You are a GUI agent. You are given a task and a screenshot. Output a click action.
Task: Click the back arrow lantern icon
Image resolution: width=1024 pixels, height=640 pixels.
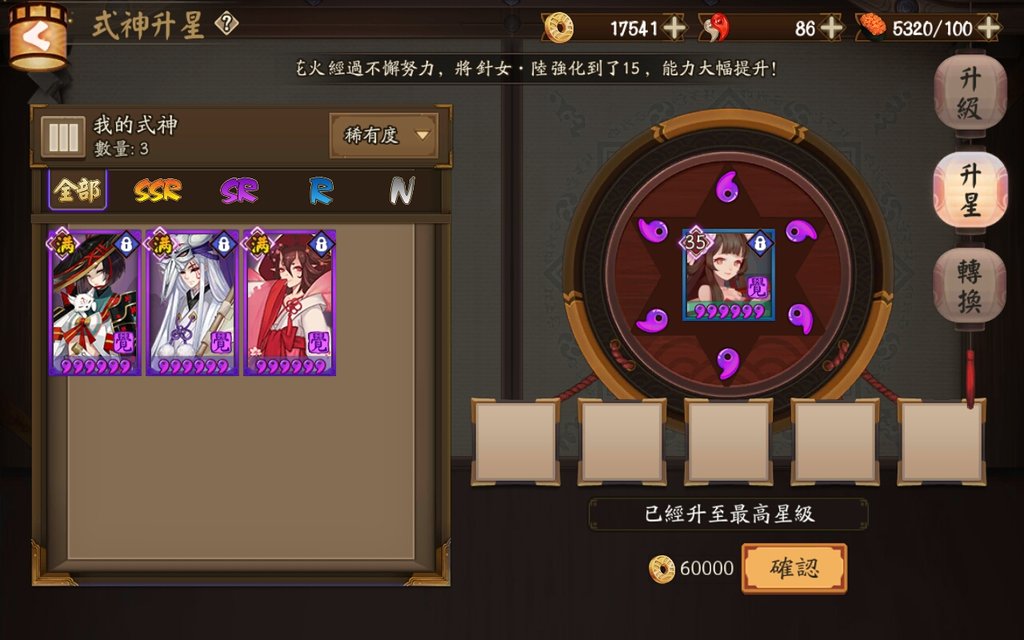point(39,36)
